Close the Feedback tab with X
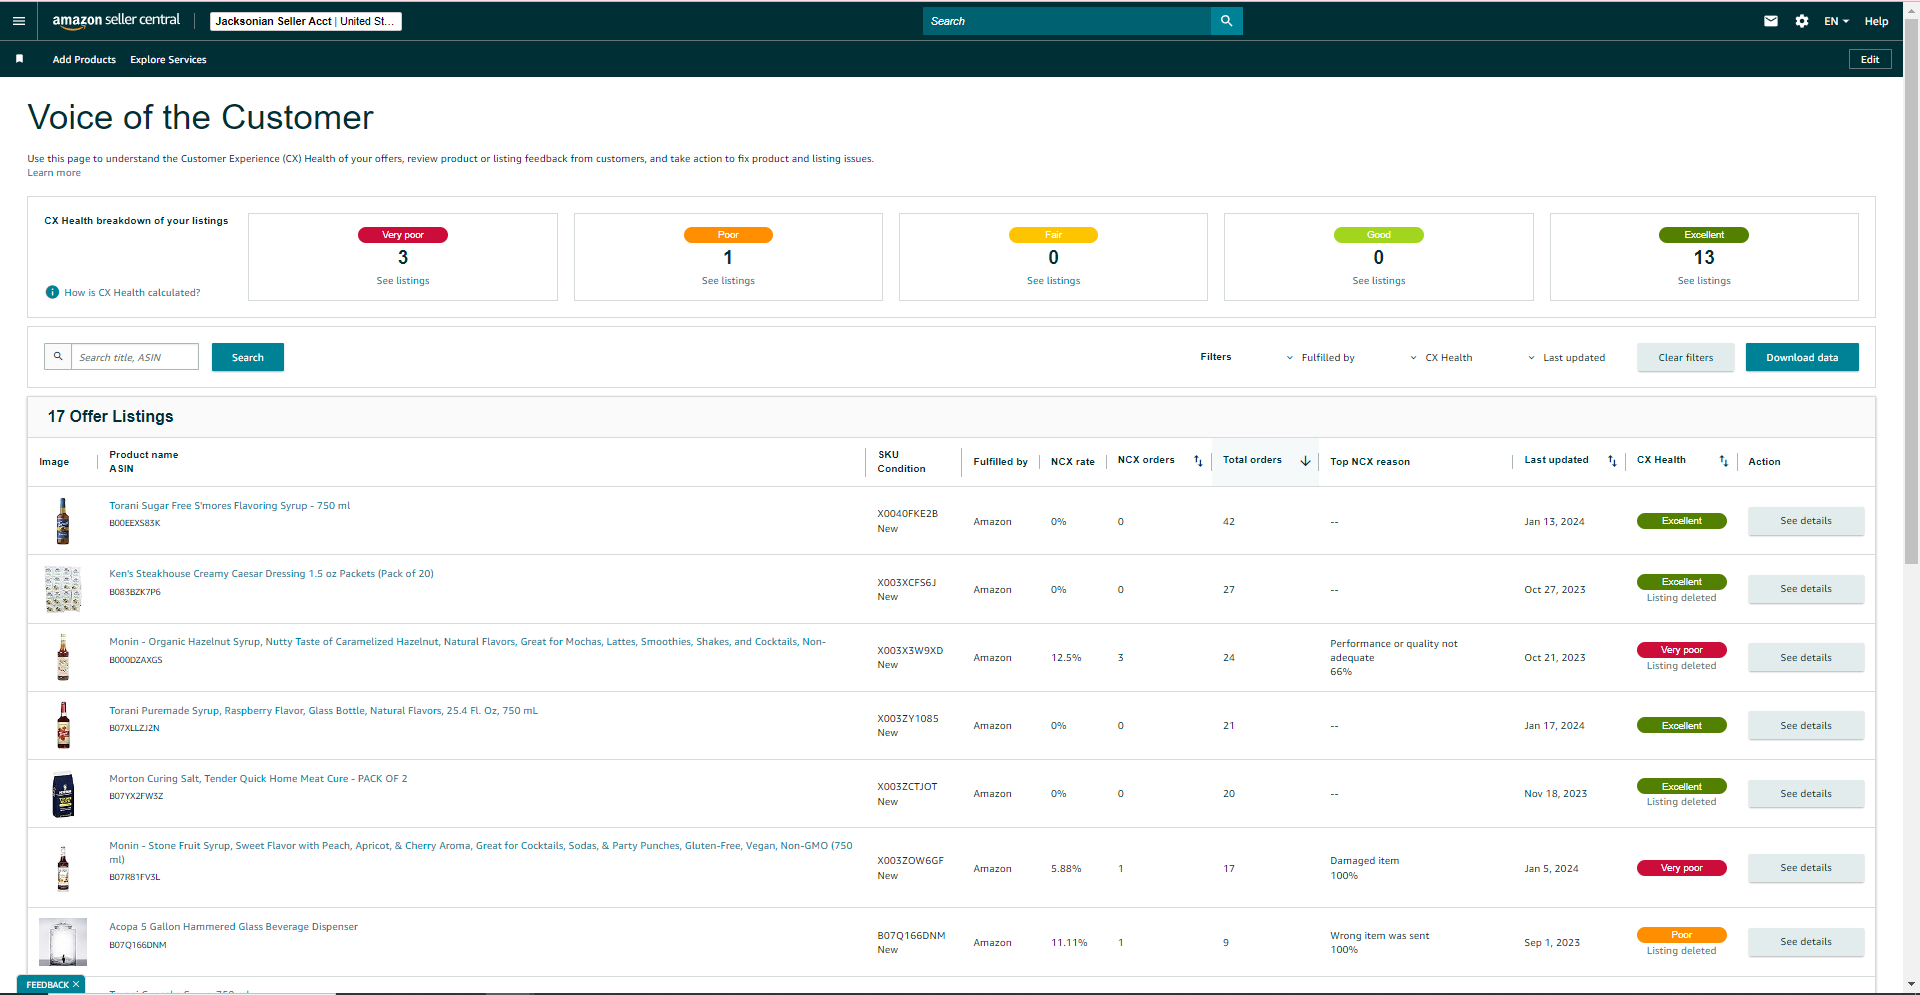Viewport: 1920px width, 995px height. [76, 985]
